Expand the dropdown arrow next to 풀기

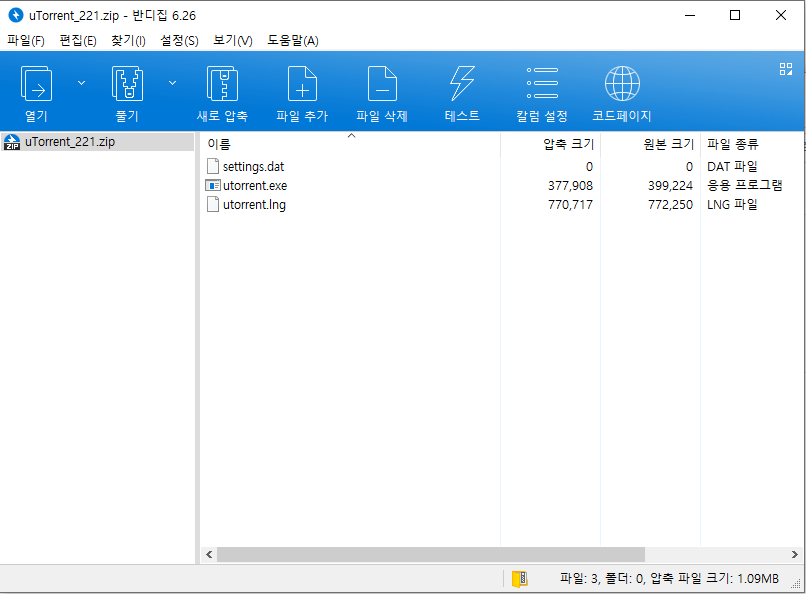click(x=172, y=83)
